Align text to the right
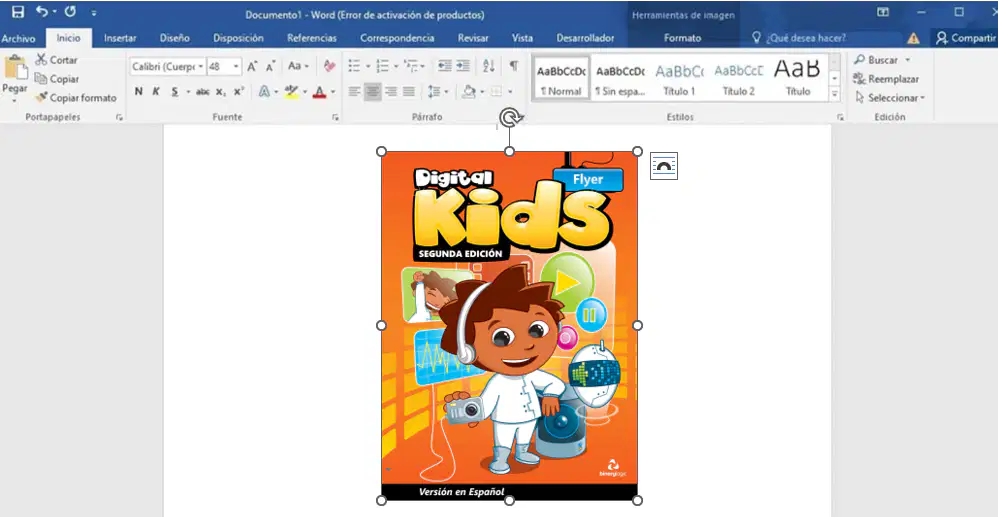Viewport: 998px width, 517px height. coord(391,92)
